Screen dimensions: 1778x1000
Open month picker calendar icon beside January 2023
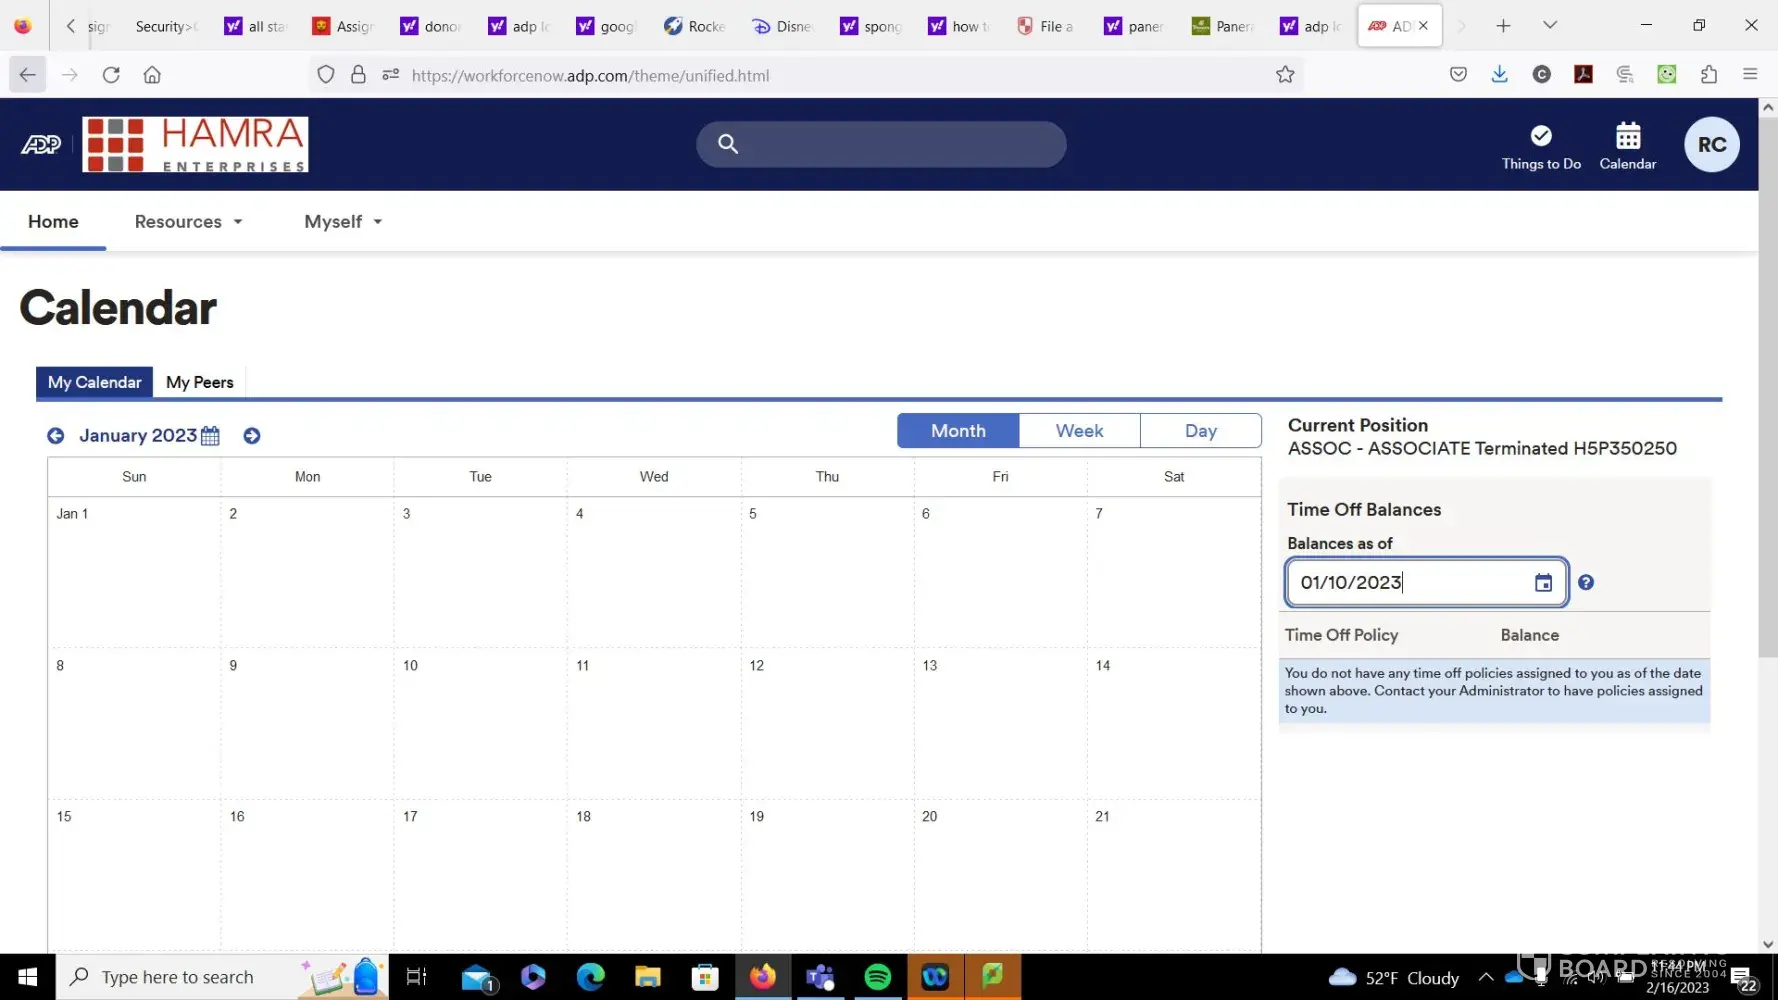point(210,436)
